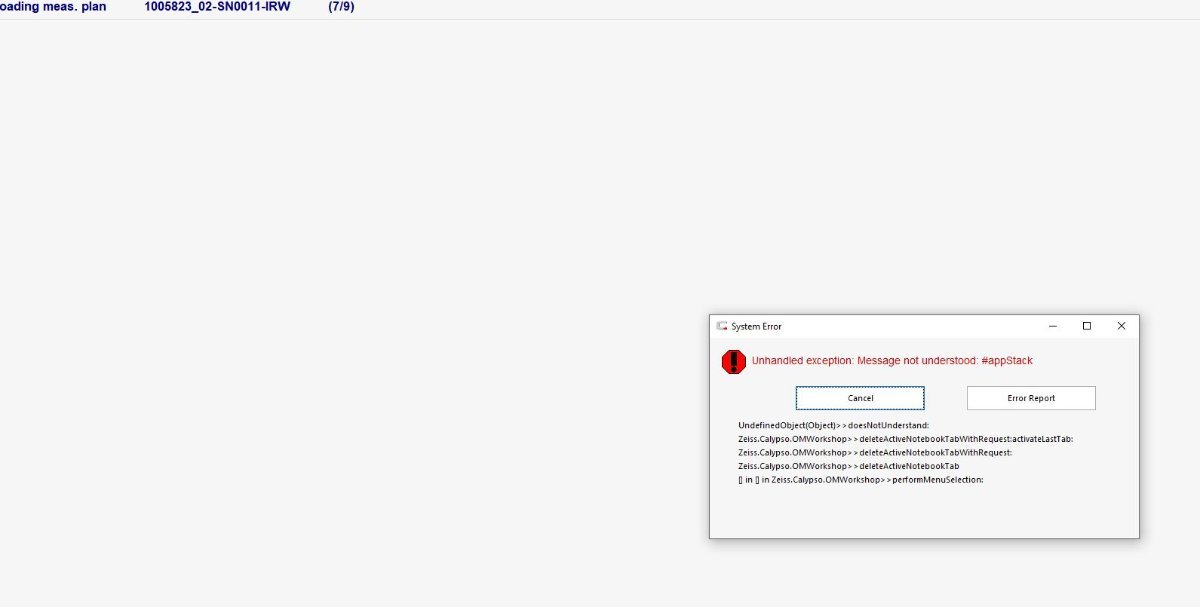
Task: Minimize the System Error window
Action: point(1053,326)
